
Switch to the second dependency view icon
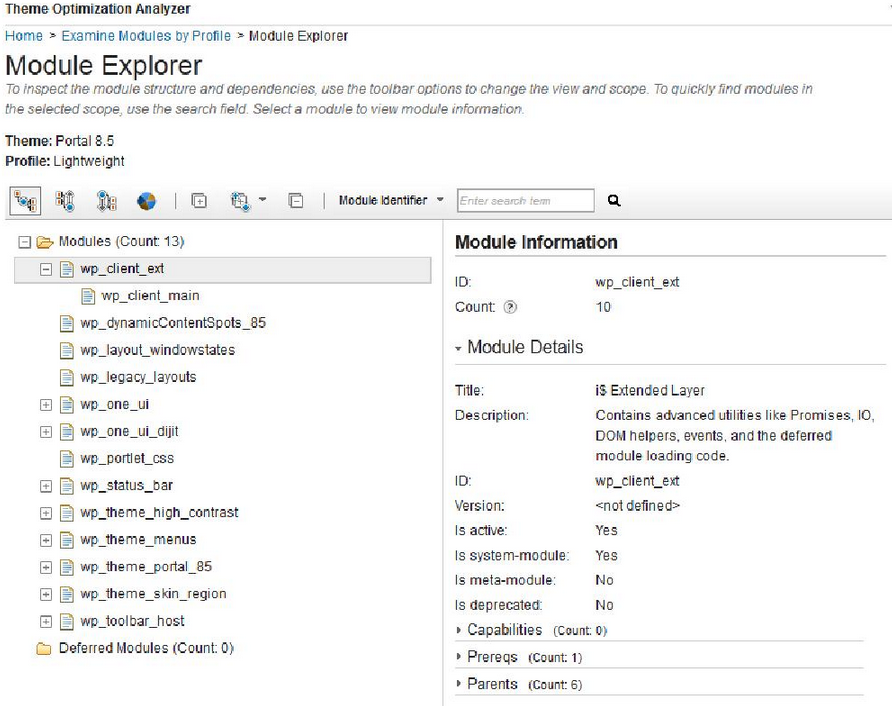[65, 201]
